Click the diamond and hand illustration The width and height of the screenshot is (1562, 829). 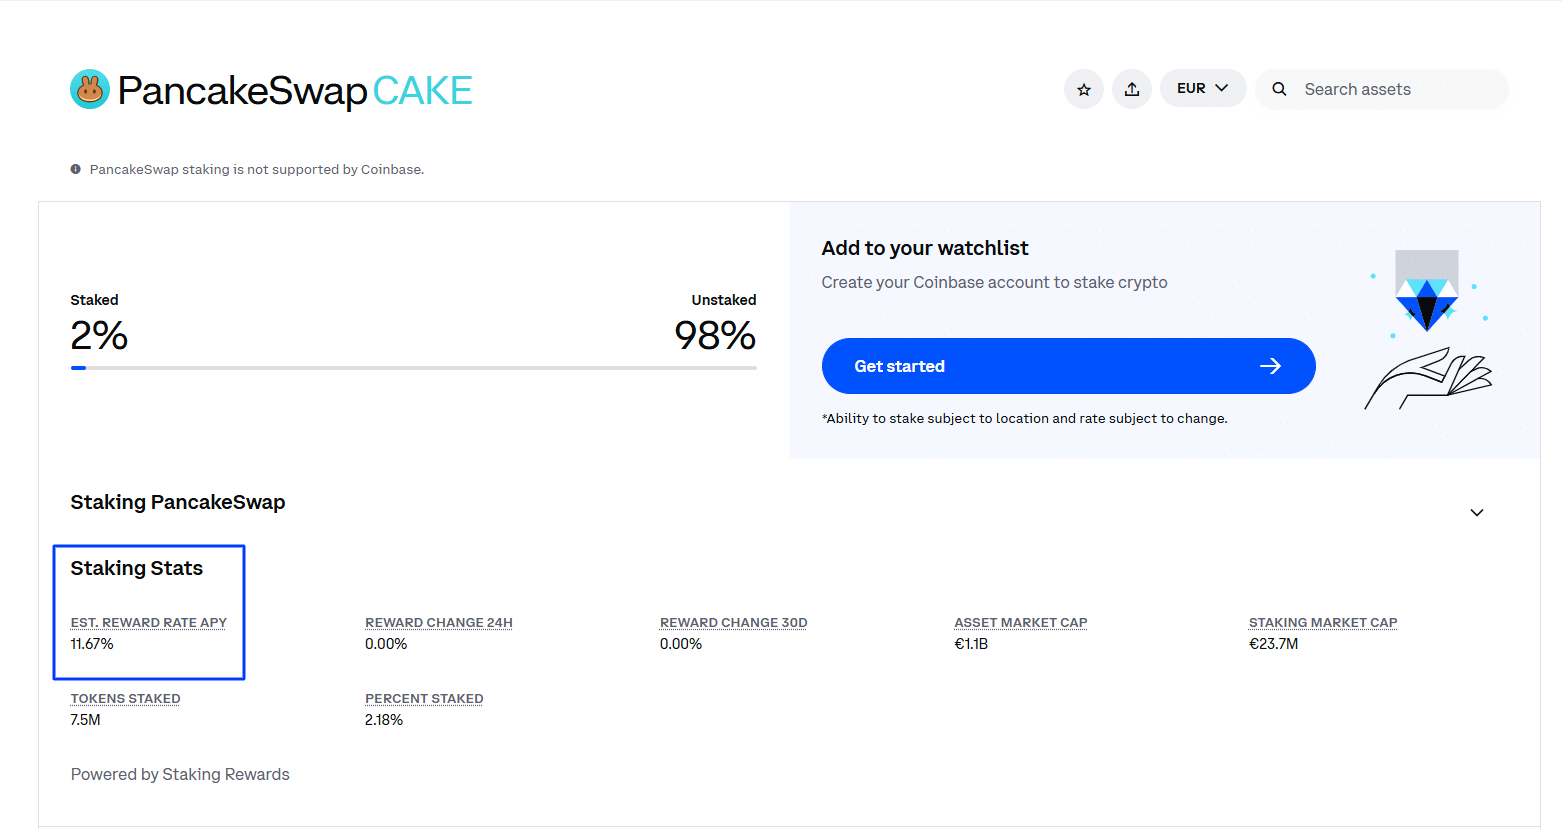(1427, 330)
